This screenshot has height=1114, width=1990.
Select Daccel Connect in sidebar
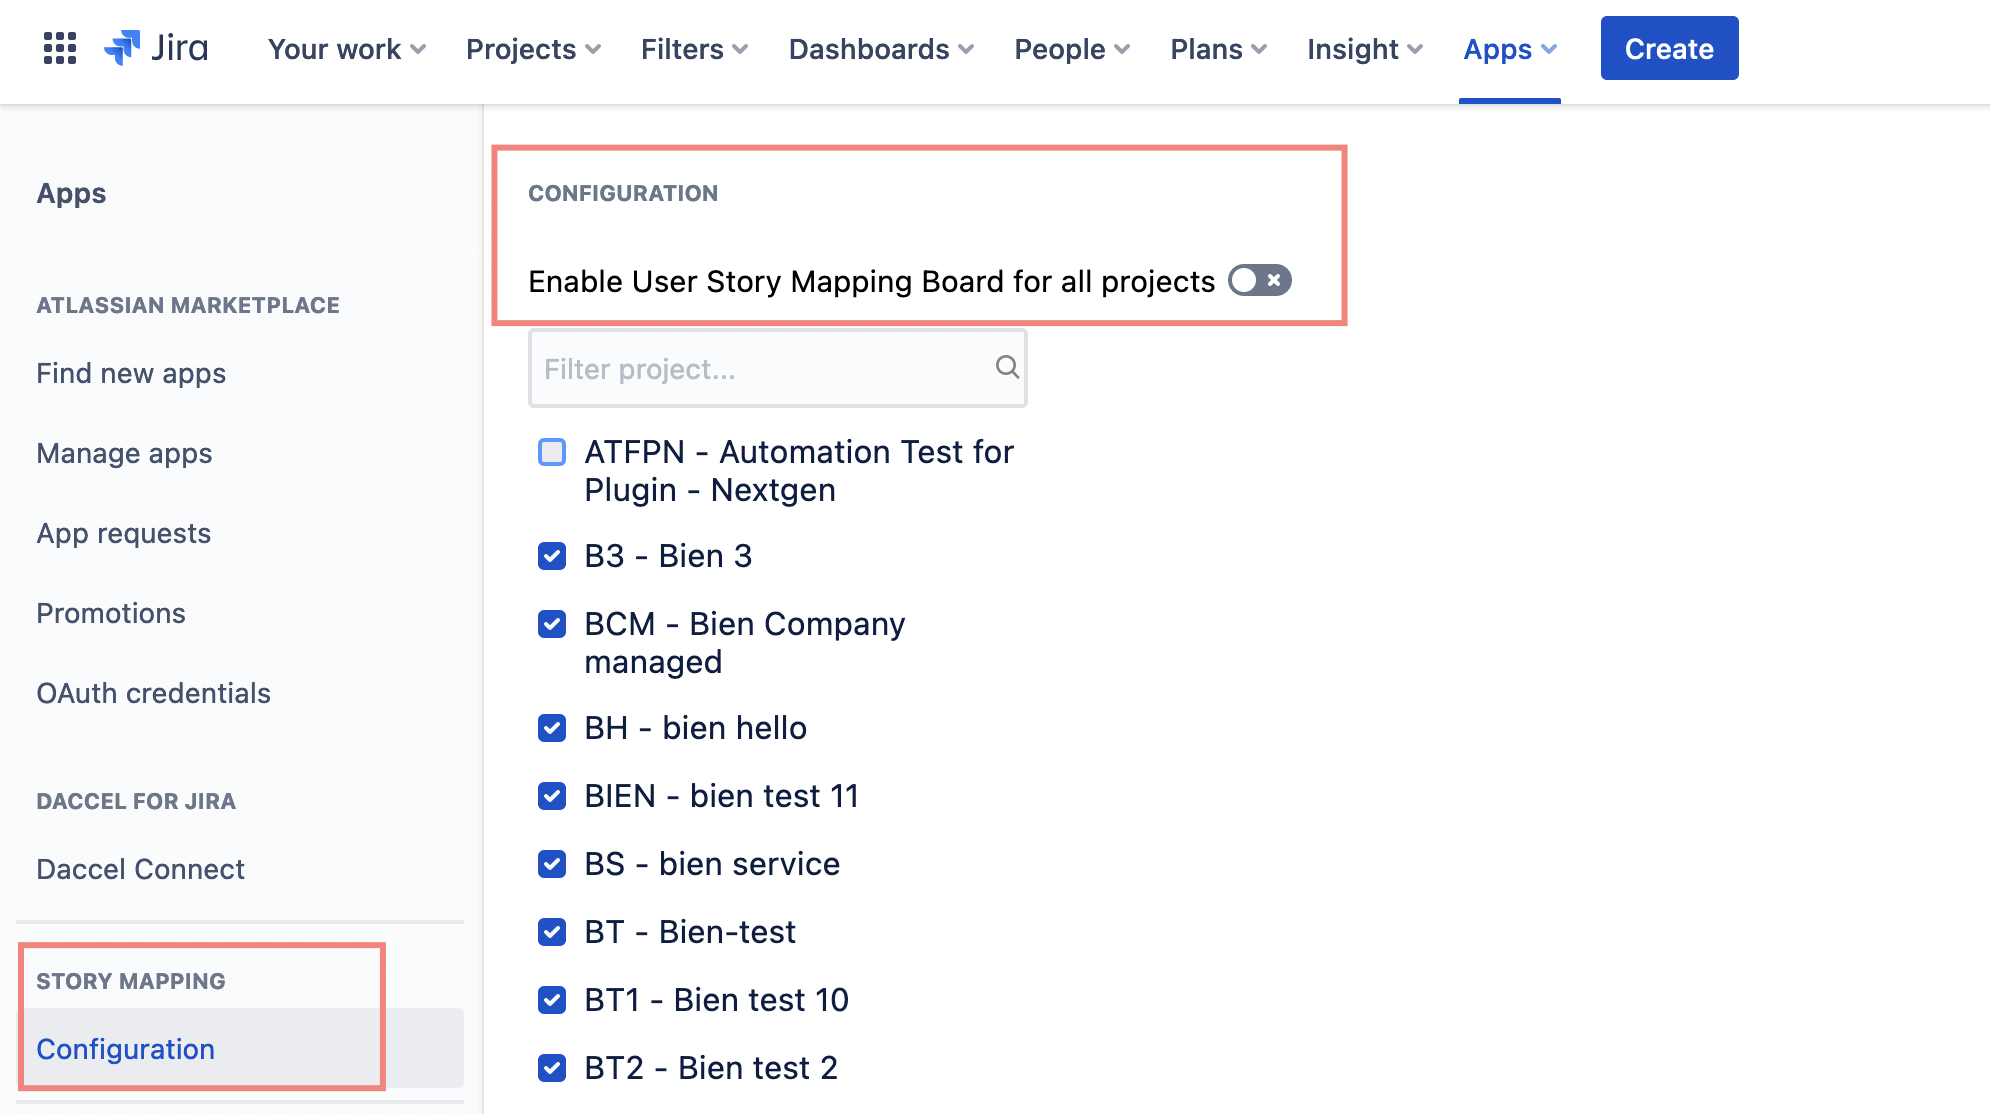pyautogui.click(x=140, y=869)
